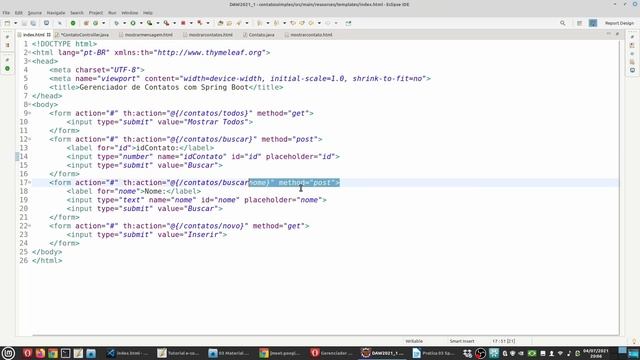Click the Open Task folder toolbar icon
This screenshot has height=360, width=640.
tap(229, 23)
